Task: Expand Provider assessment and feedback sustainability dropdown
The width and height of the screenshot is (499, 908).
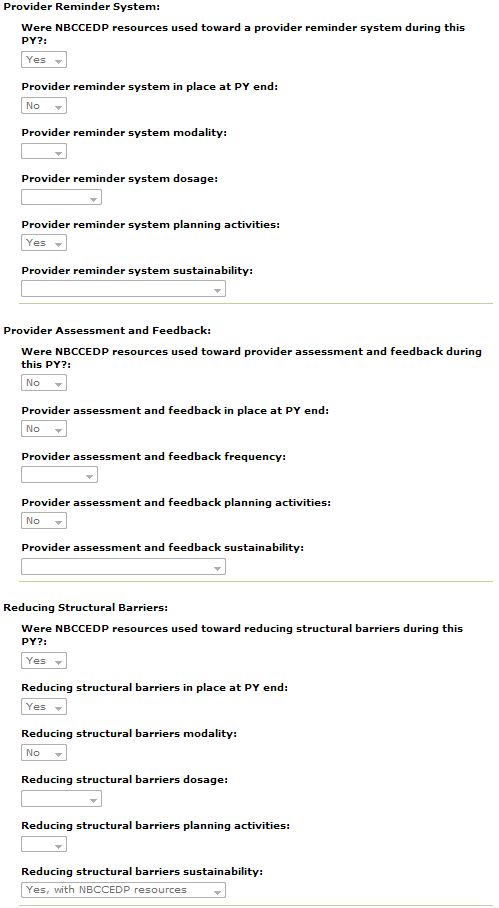Action: (123, 566)
